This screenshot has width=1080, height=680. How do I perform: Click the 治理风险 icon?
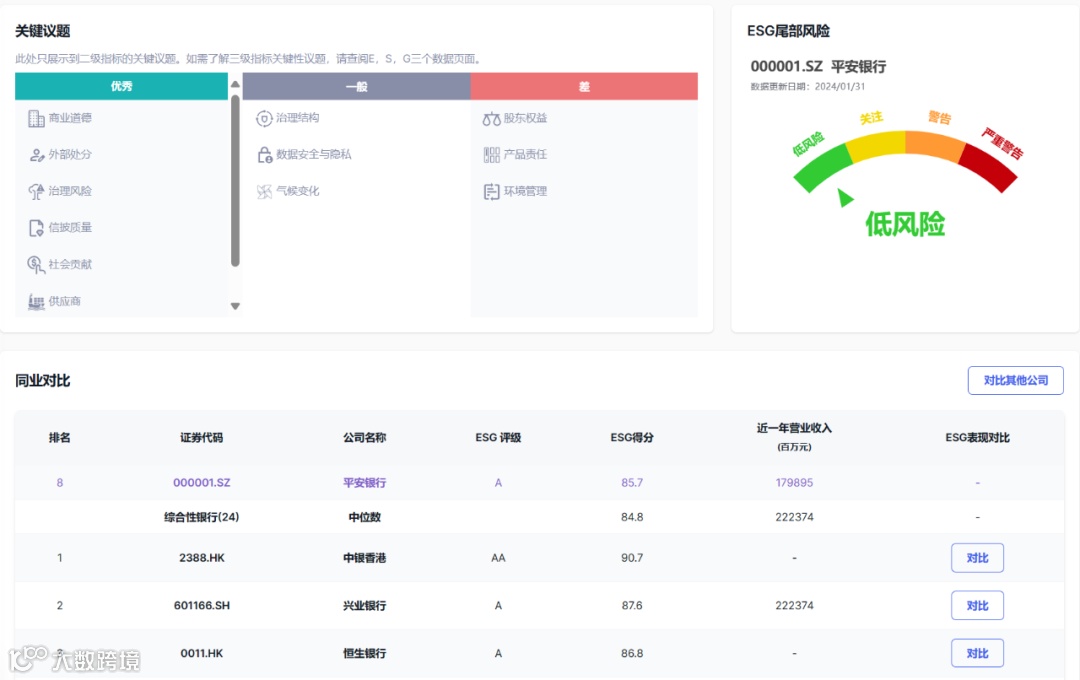(x=36, y=192)
